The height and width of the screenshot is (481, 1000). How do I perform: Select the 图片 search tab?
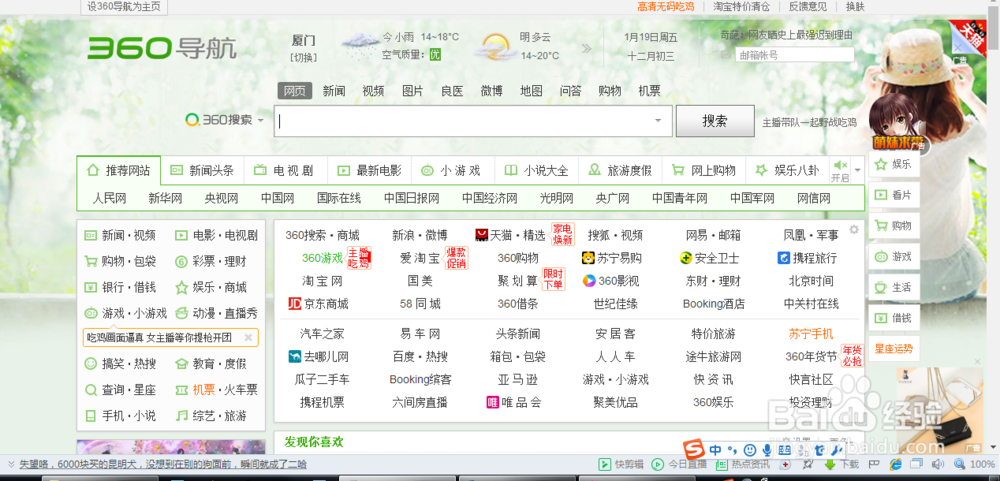pos(413,91)
